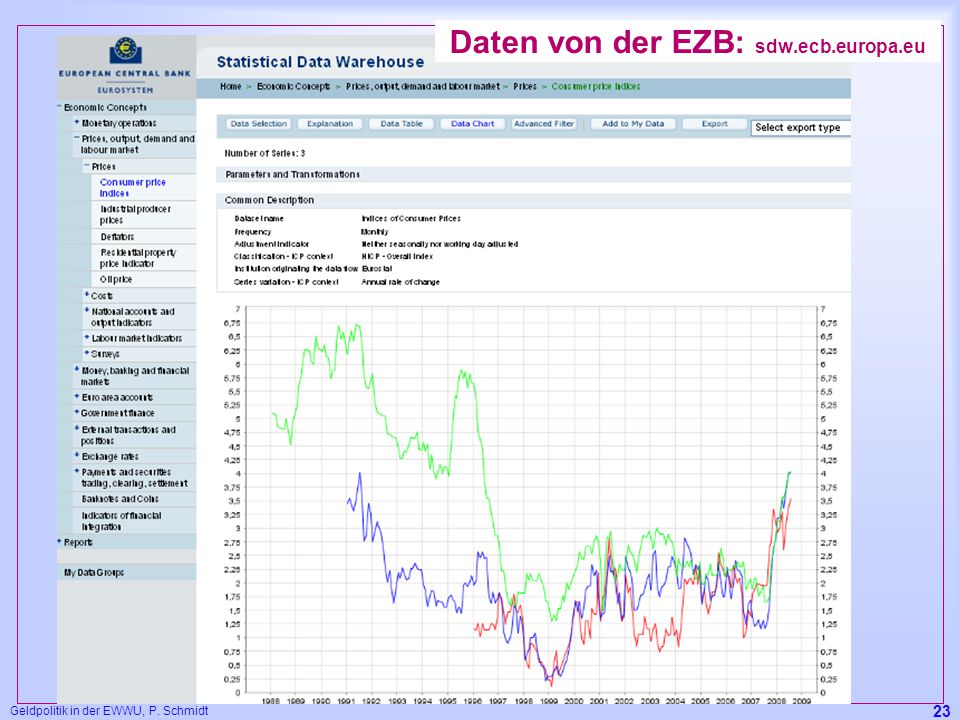Image resolution: width=960 pixels, height=720 pixels.
Task: Open Industrial producer prices in sidebar
Action: [135, 214]
